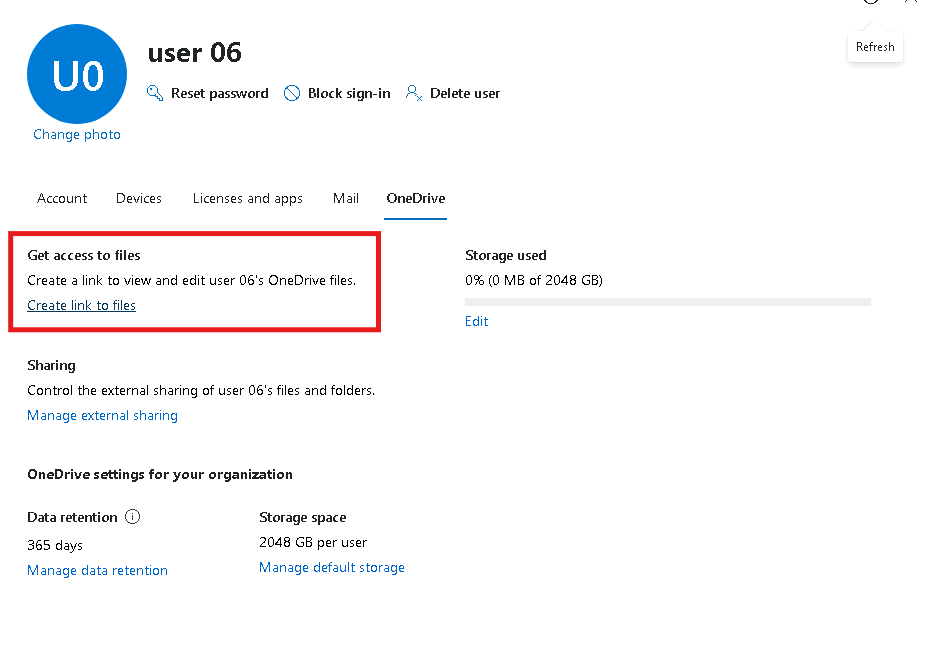Switch to the Mail tab

[x=346, y=199]
